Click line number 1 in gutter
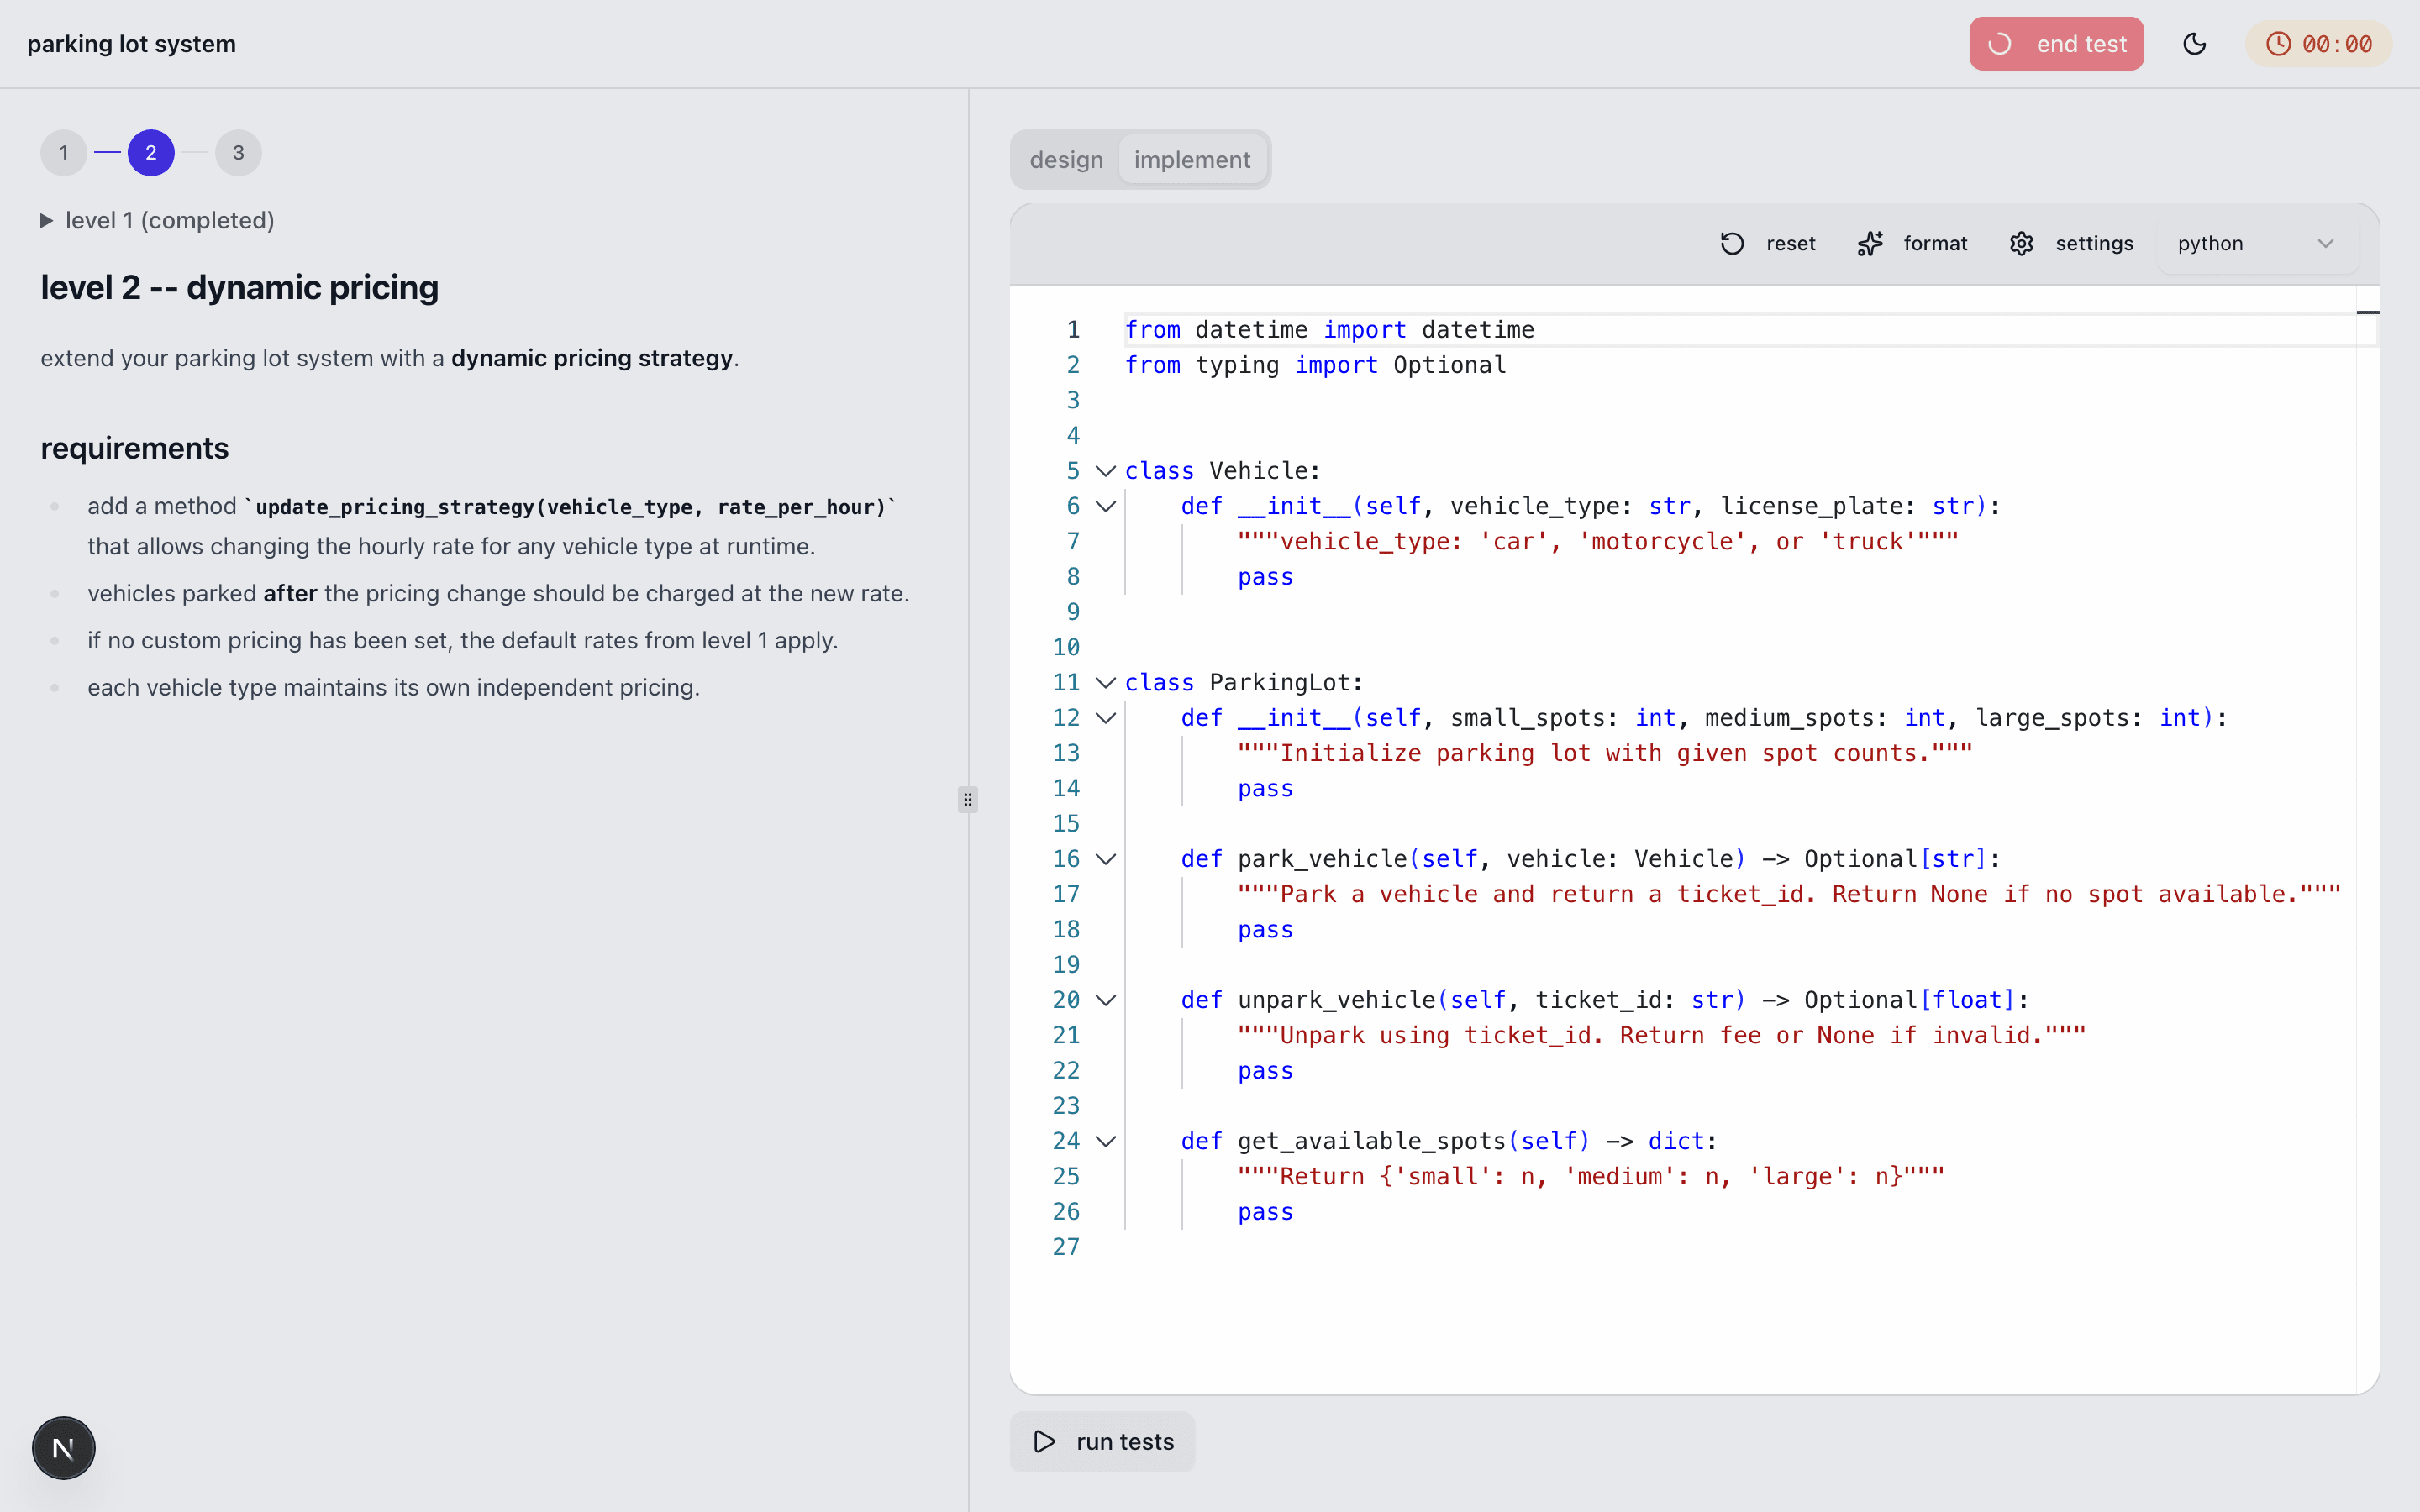2420x1512 pixels. point(1073,330)
